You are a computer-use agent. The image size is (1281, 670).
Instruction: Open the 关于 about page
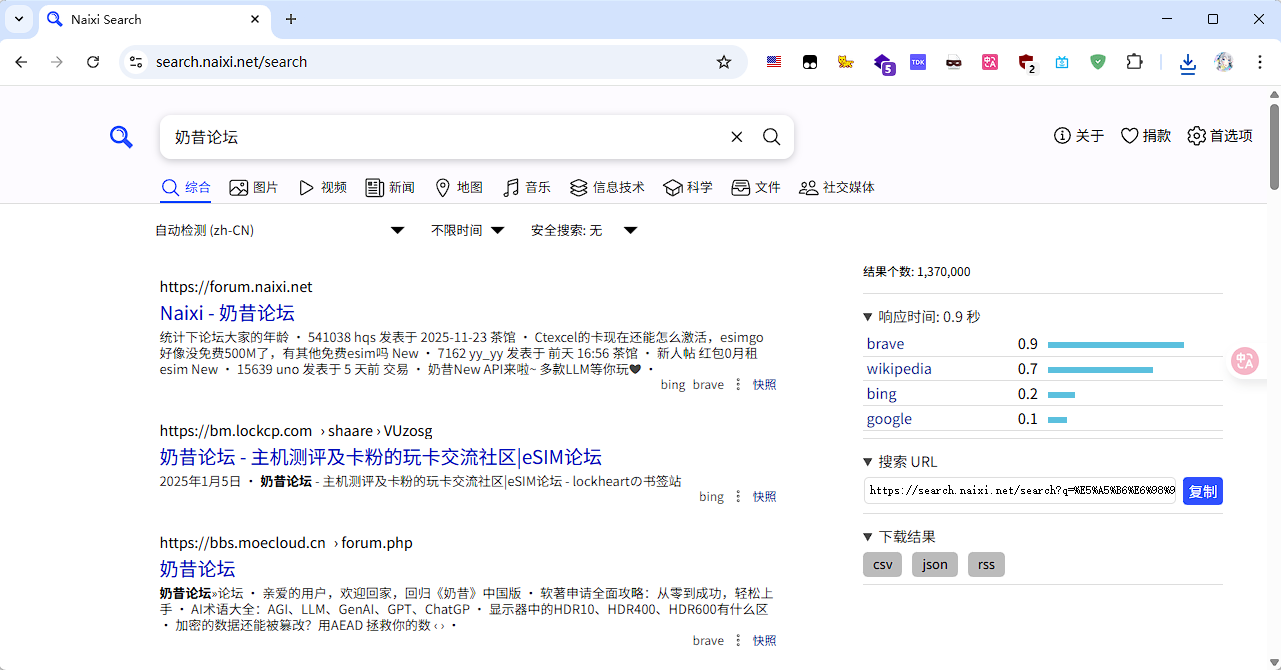(1079, 136)
